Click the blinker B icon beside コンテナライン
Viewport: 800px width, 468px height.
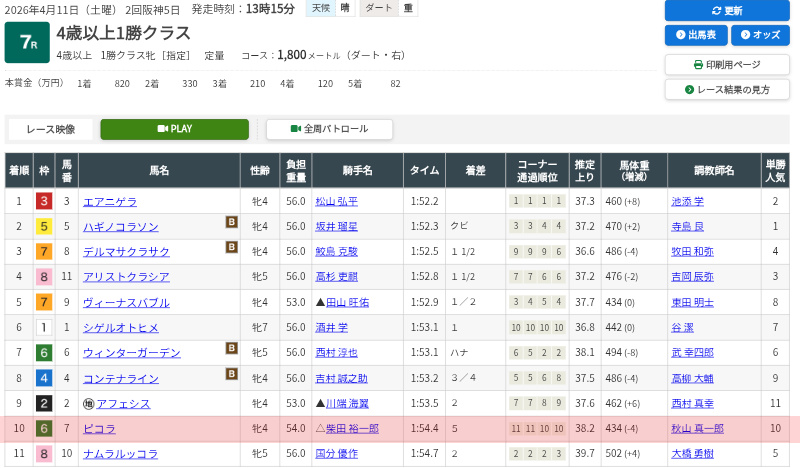[231, 373]
